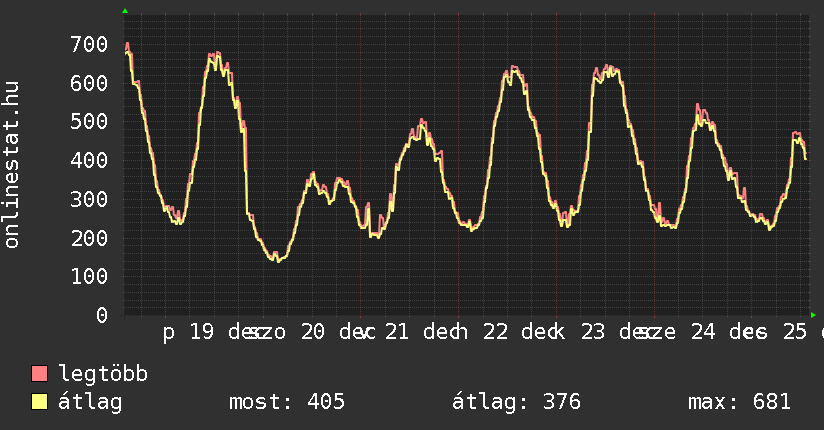824x430 pixels.
Task: Click the "átlag: 376" statistic
Action: click(x=516, y=402)
